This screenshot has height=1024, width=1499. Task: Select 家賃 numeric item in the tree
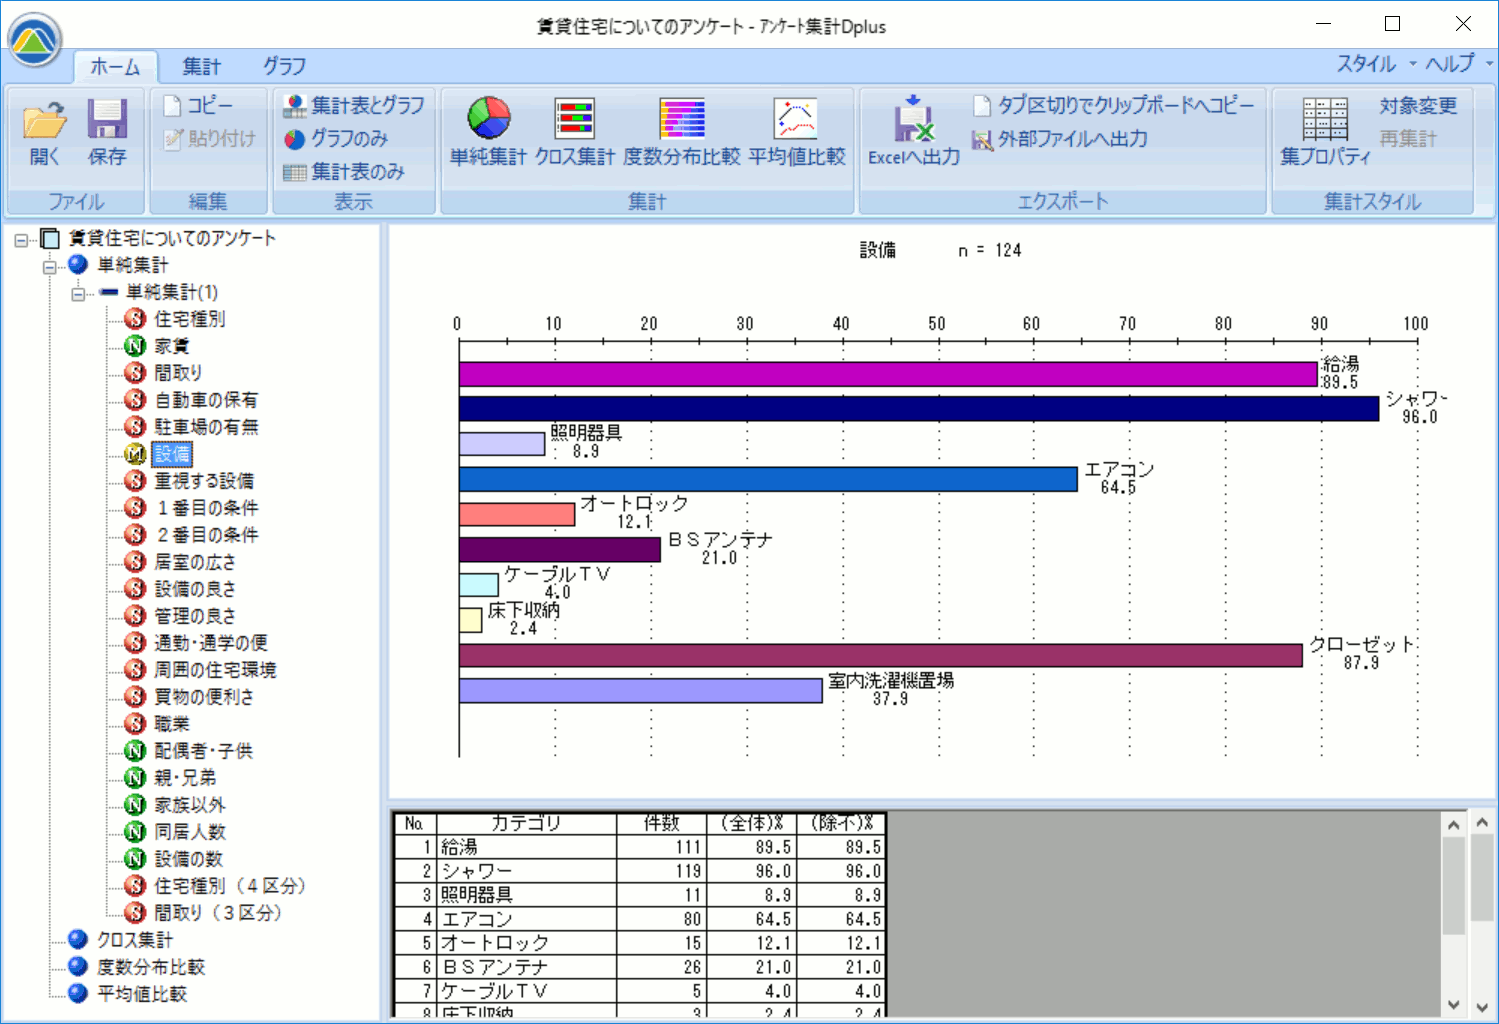point(171,346)
